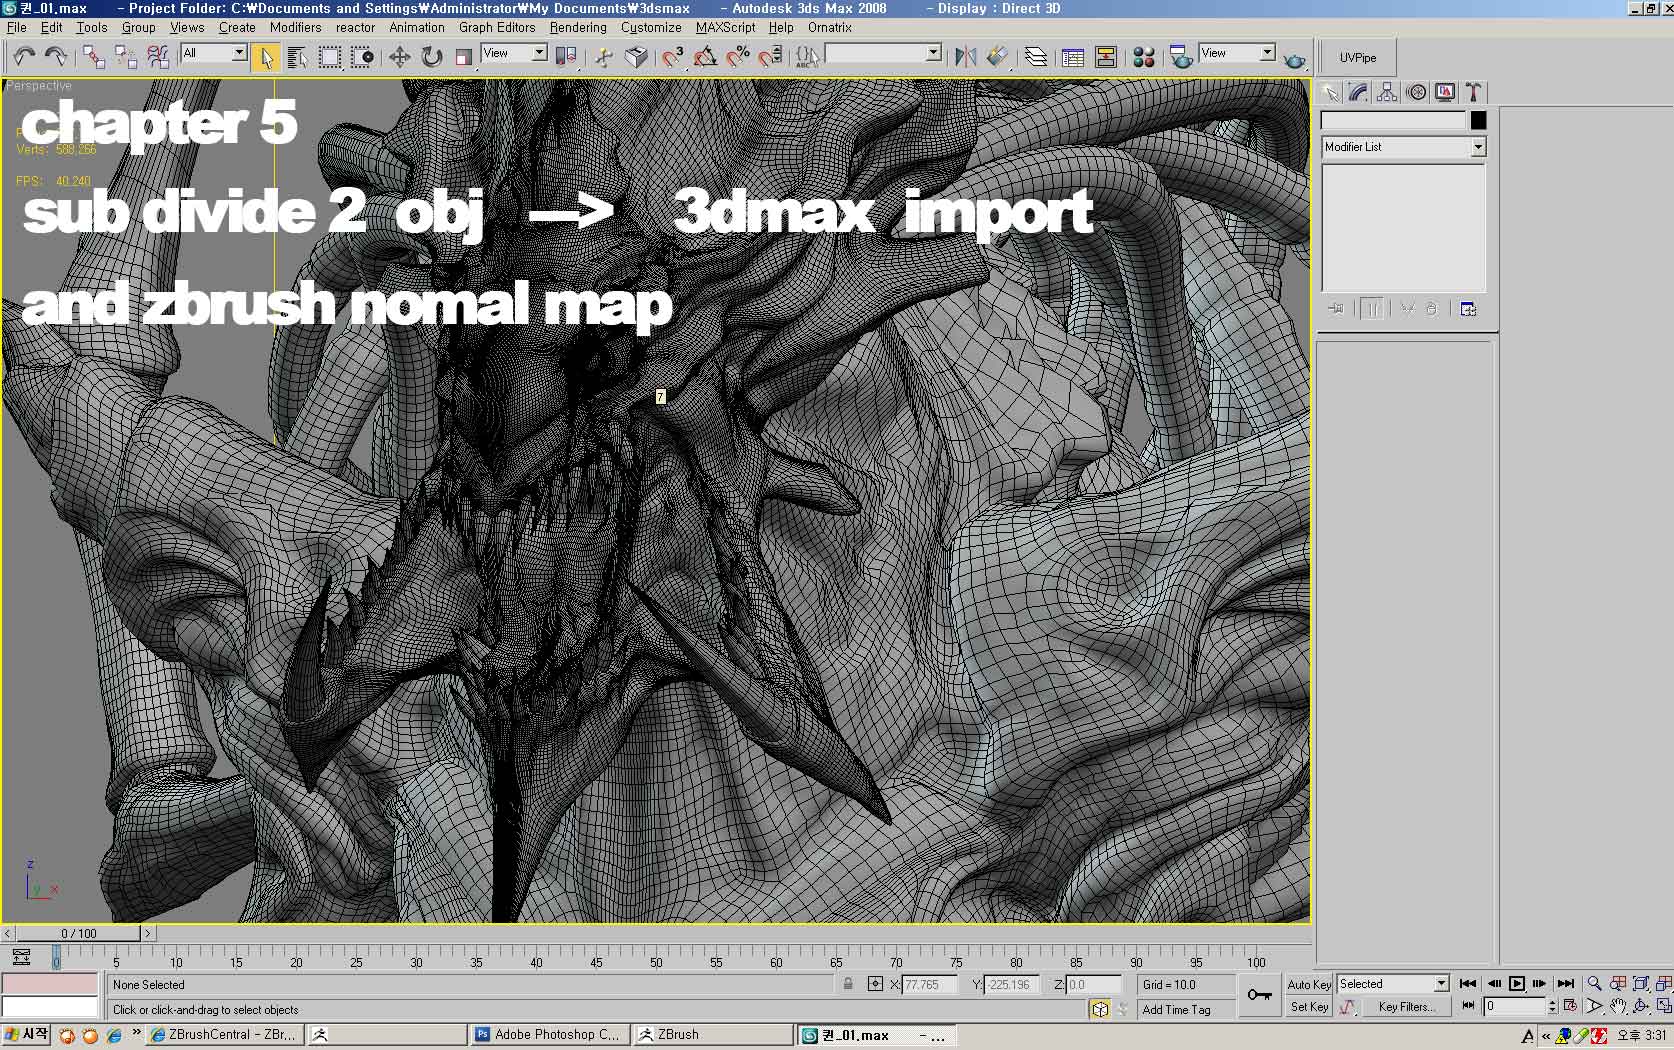Switch to Adobe Photoshop taskbar button
The height and width of the screenshot is (1050, 1674).
550,1035
